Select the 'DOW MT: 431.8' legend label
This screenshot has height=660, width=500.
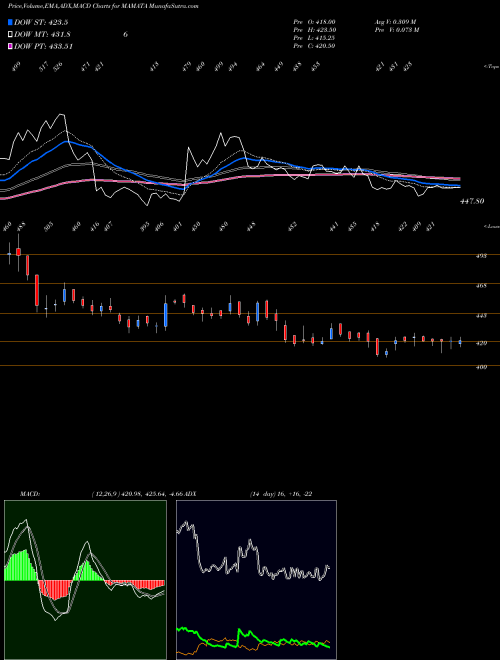(x=42, y=35)
